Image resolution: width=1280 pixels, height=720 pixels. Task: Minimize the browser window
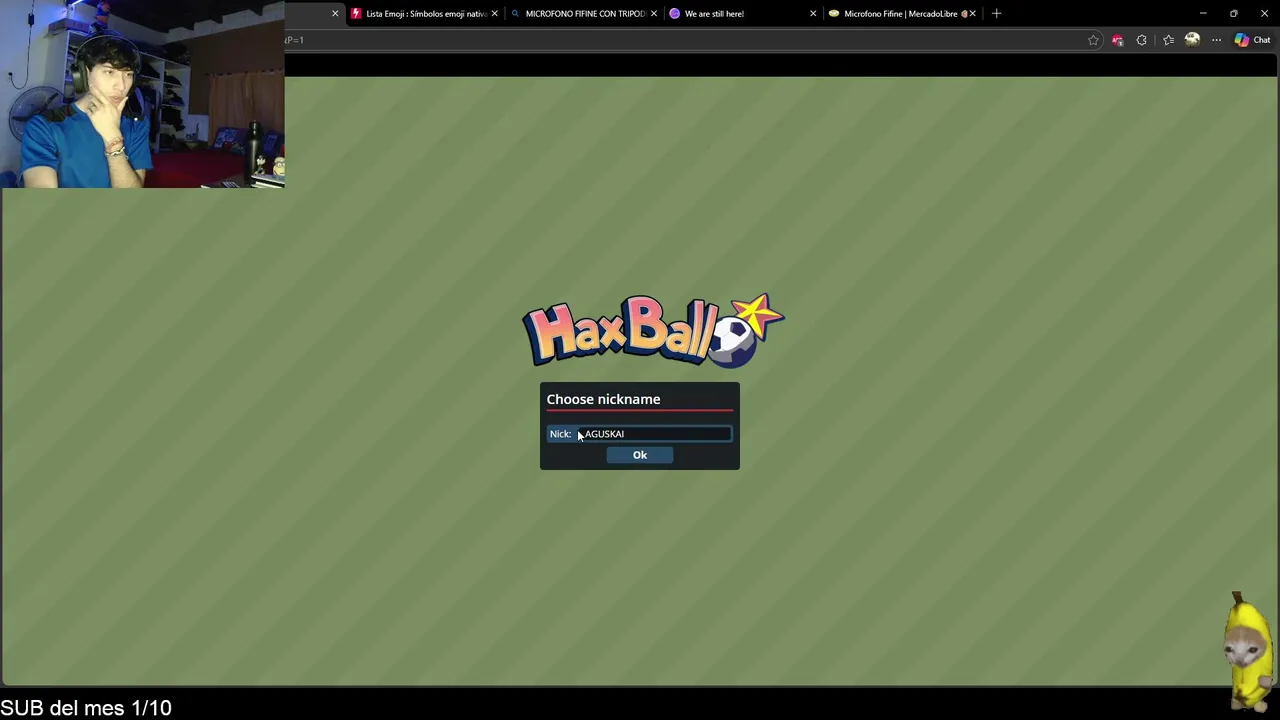1203,14
